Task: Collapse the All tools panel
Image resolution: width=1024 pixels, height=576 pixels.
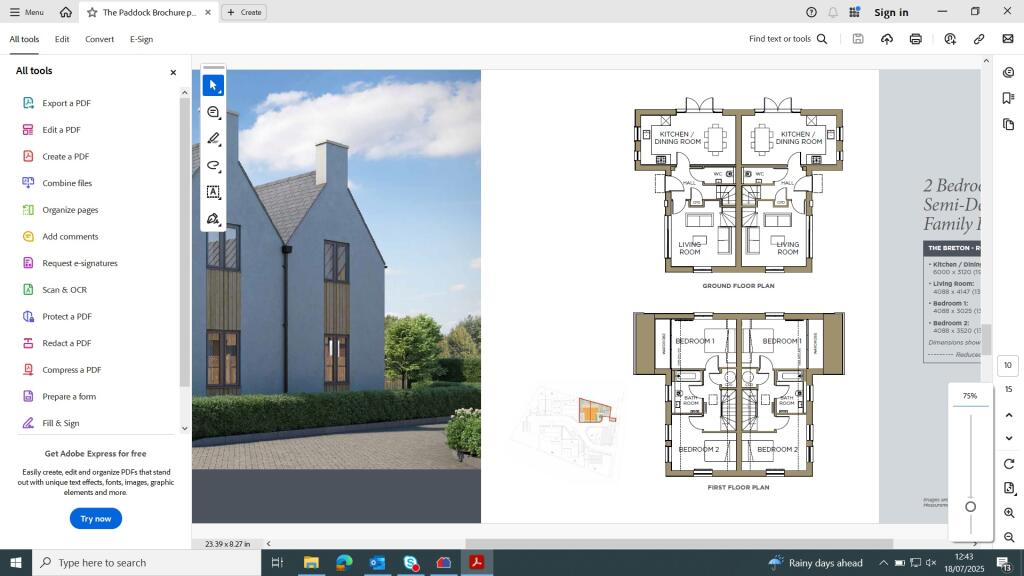Action: 173,72
